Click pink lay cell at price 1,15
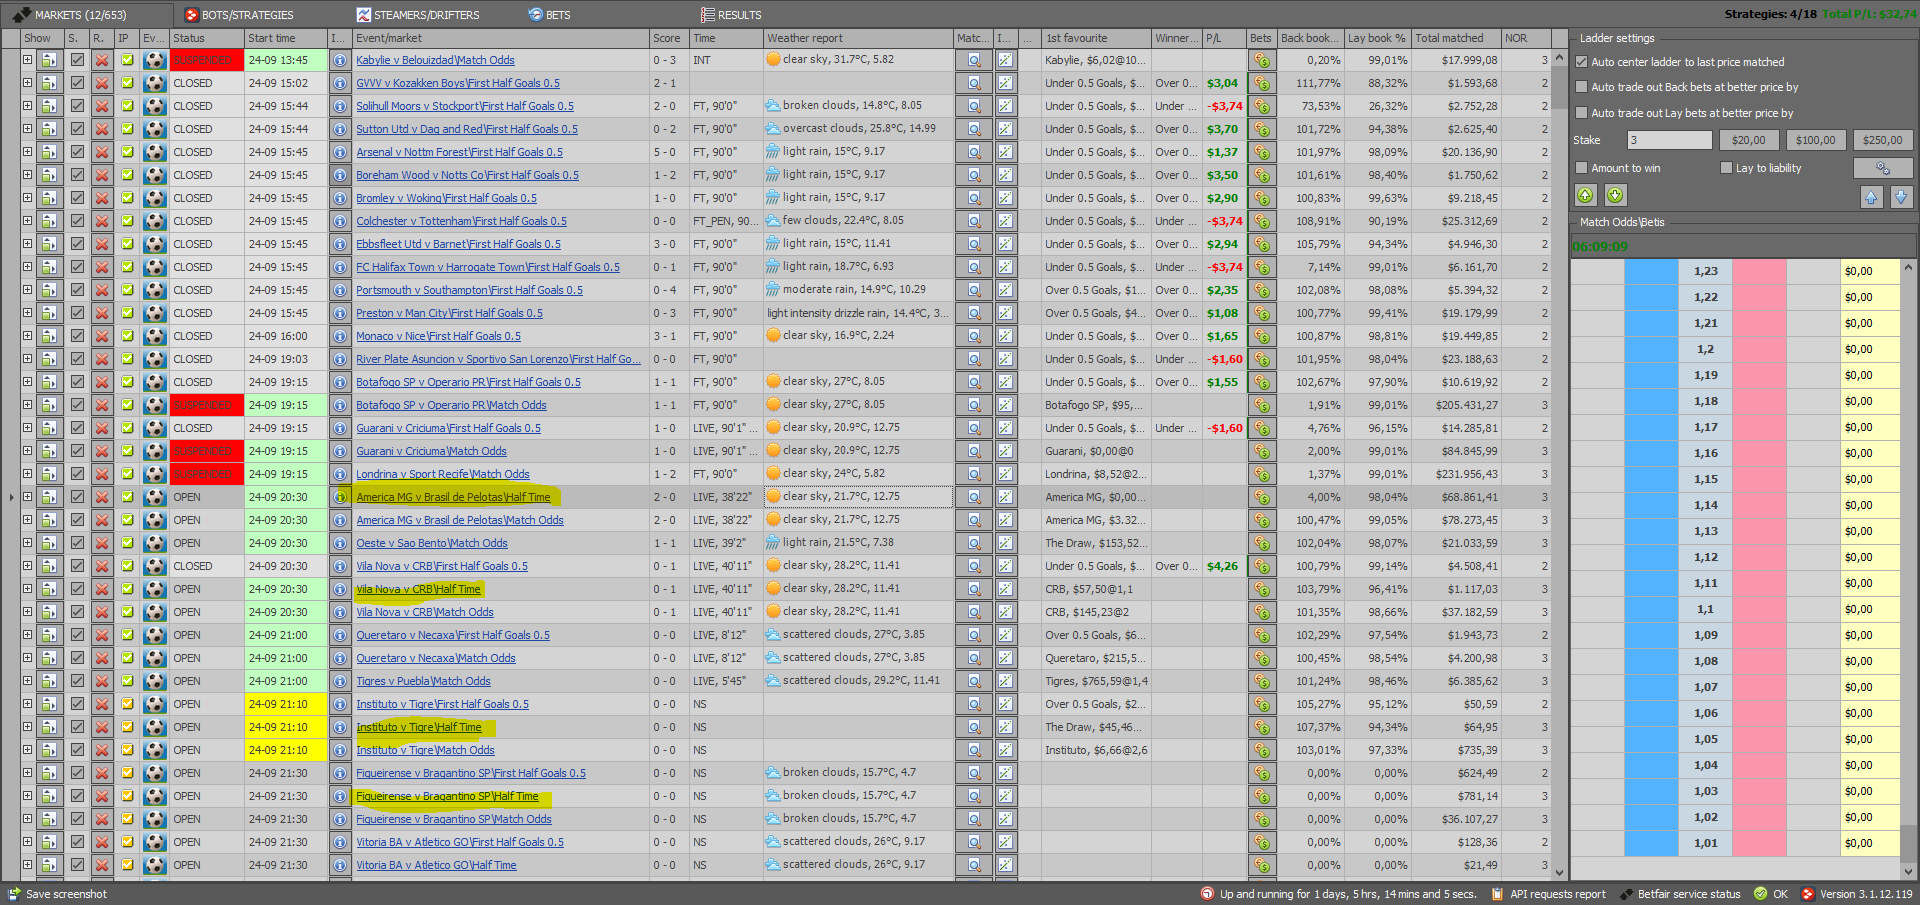Image resolution: width=1920 pixels, height=905 pixels. pos(1759,479)
